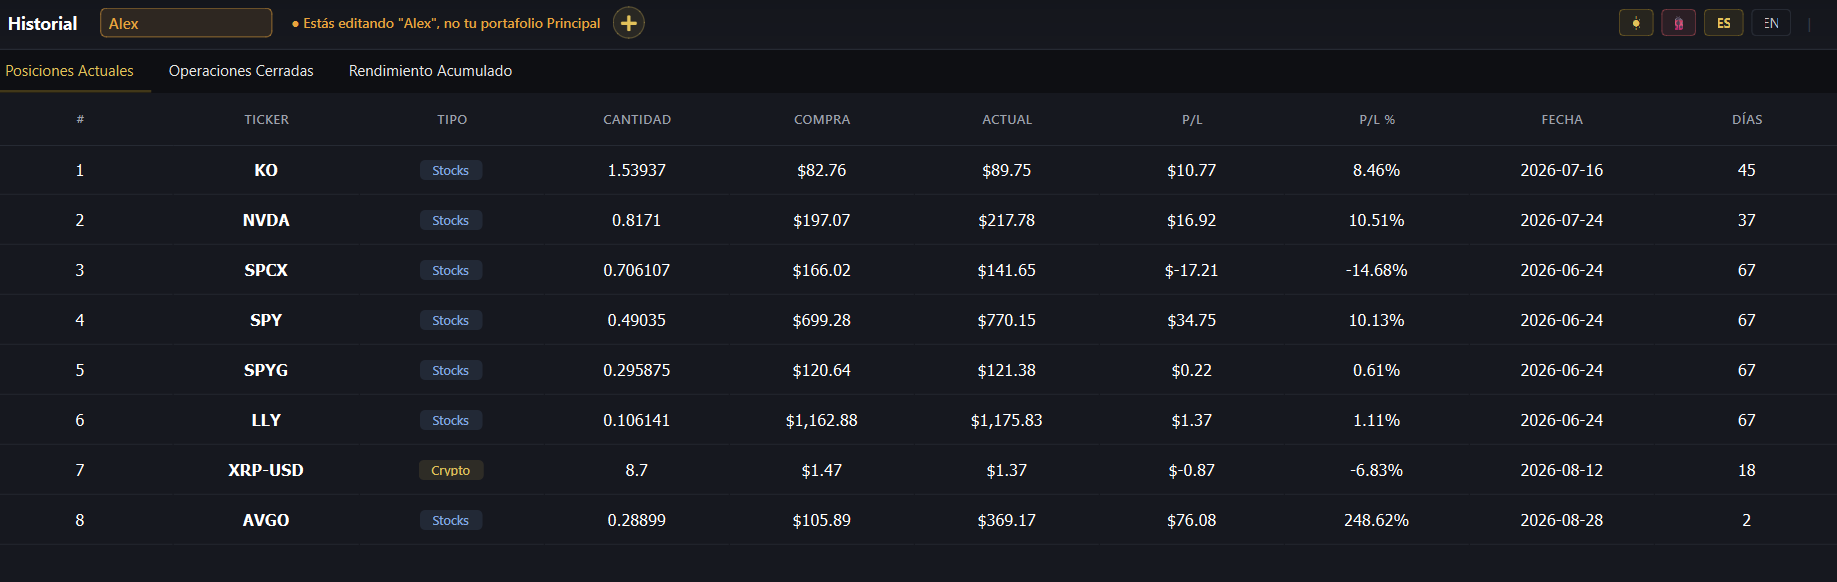Screen dimensions: 1837x582
Task: Click the editing "Alex" portfolio notice
Action: click(446, 23)
